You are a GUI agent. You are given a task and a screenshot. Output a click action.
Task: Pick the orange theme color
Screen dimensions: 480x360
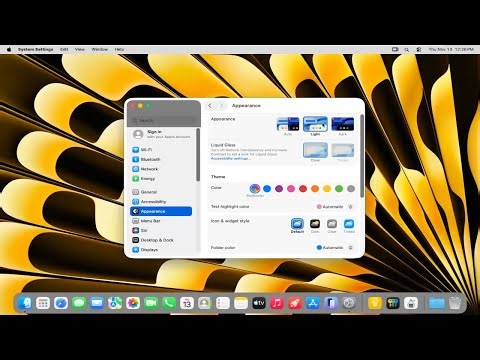(315, 189)
